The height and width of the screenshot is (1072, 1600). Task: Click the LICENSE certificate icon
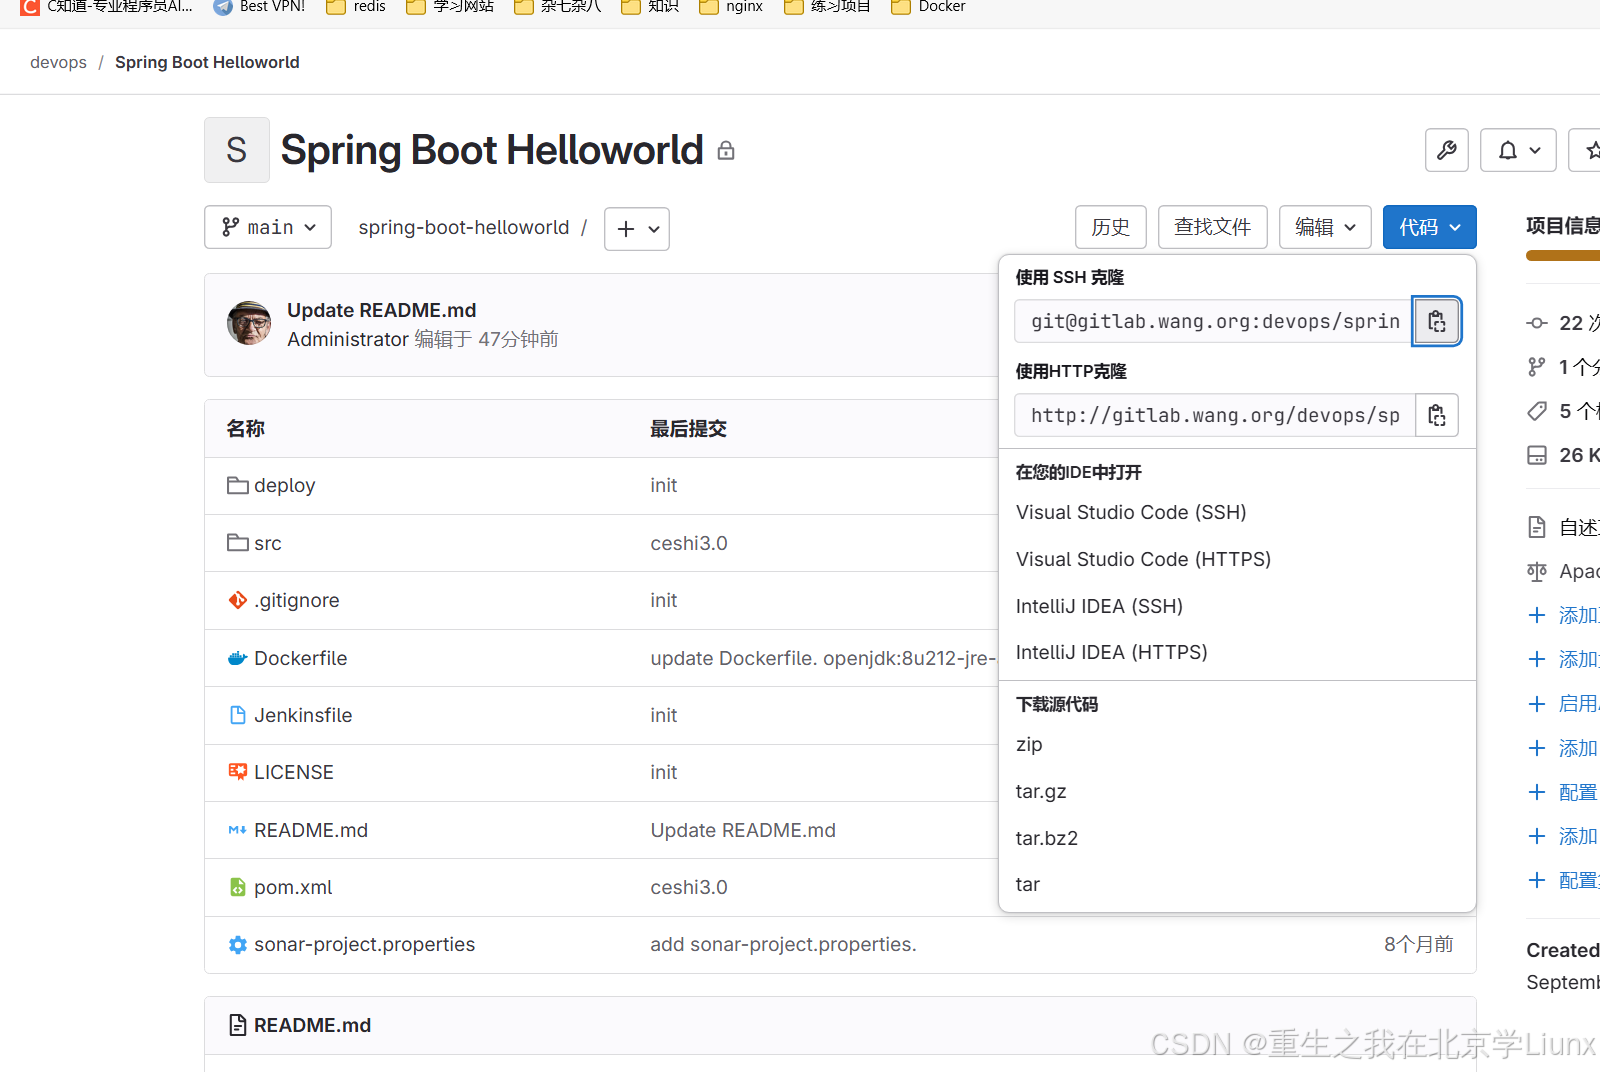click(x=238, y=772)
